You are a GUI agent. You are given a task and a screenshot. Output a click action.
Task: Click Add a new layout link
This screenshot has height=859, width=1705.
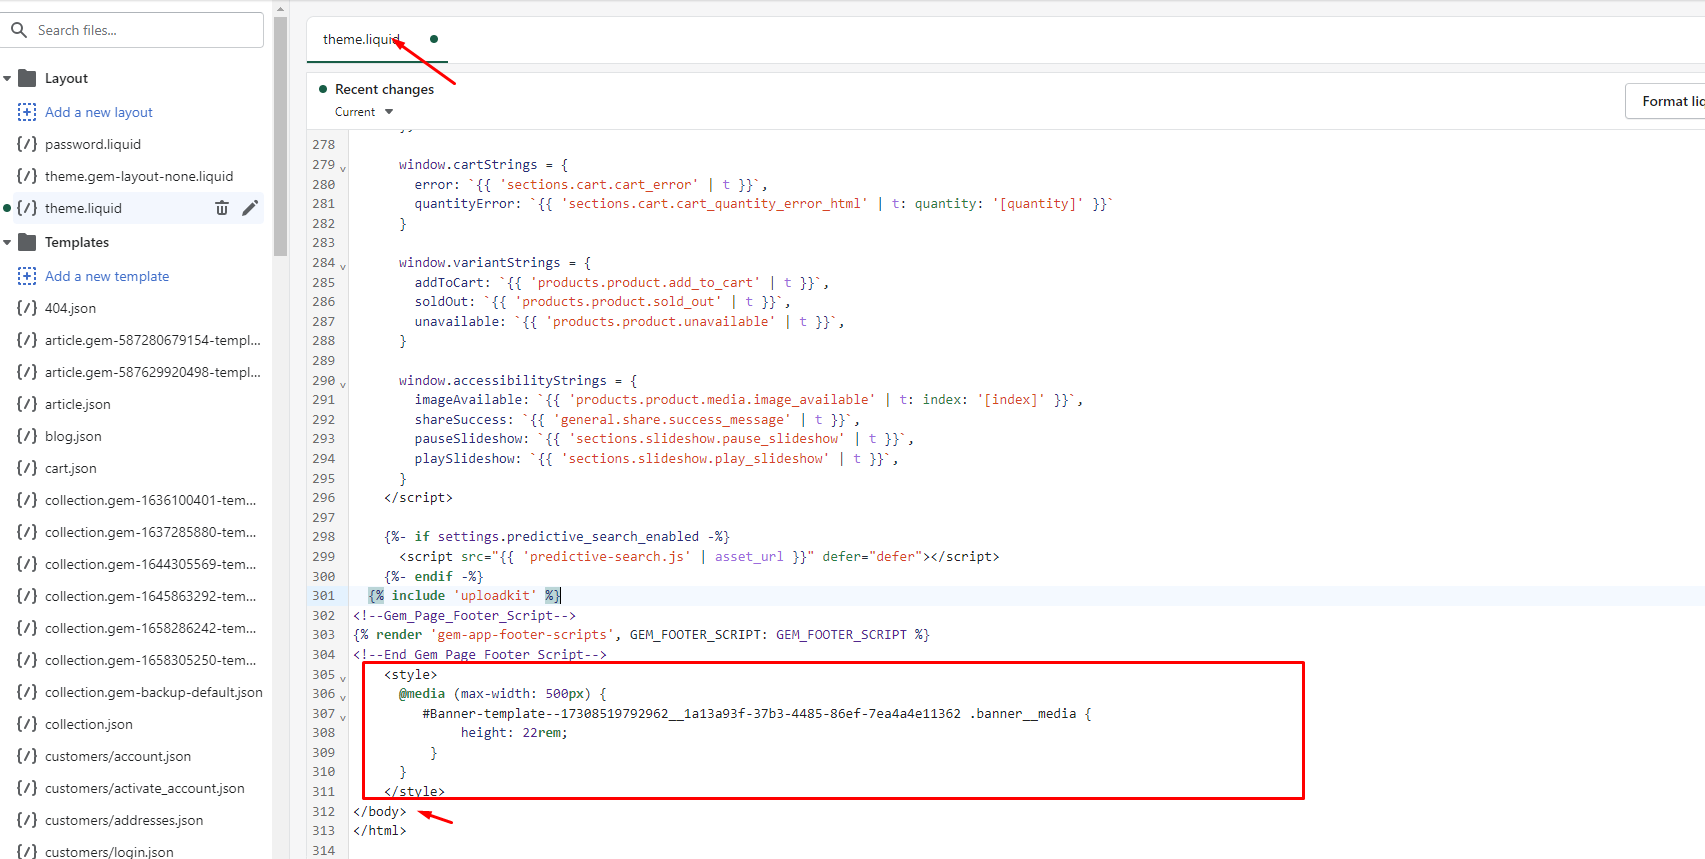coord(99,112)
